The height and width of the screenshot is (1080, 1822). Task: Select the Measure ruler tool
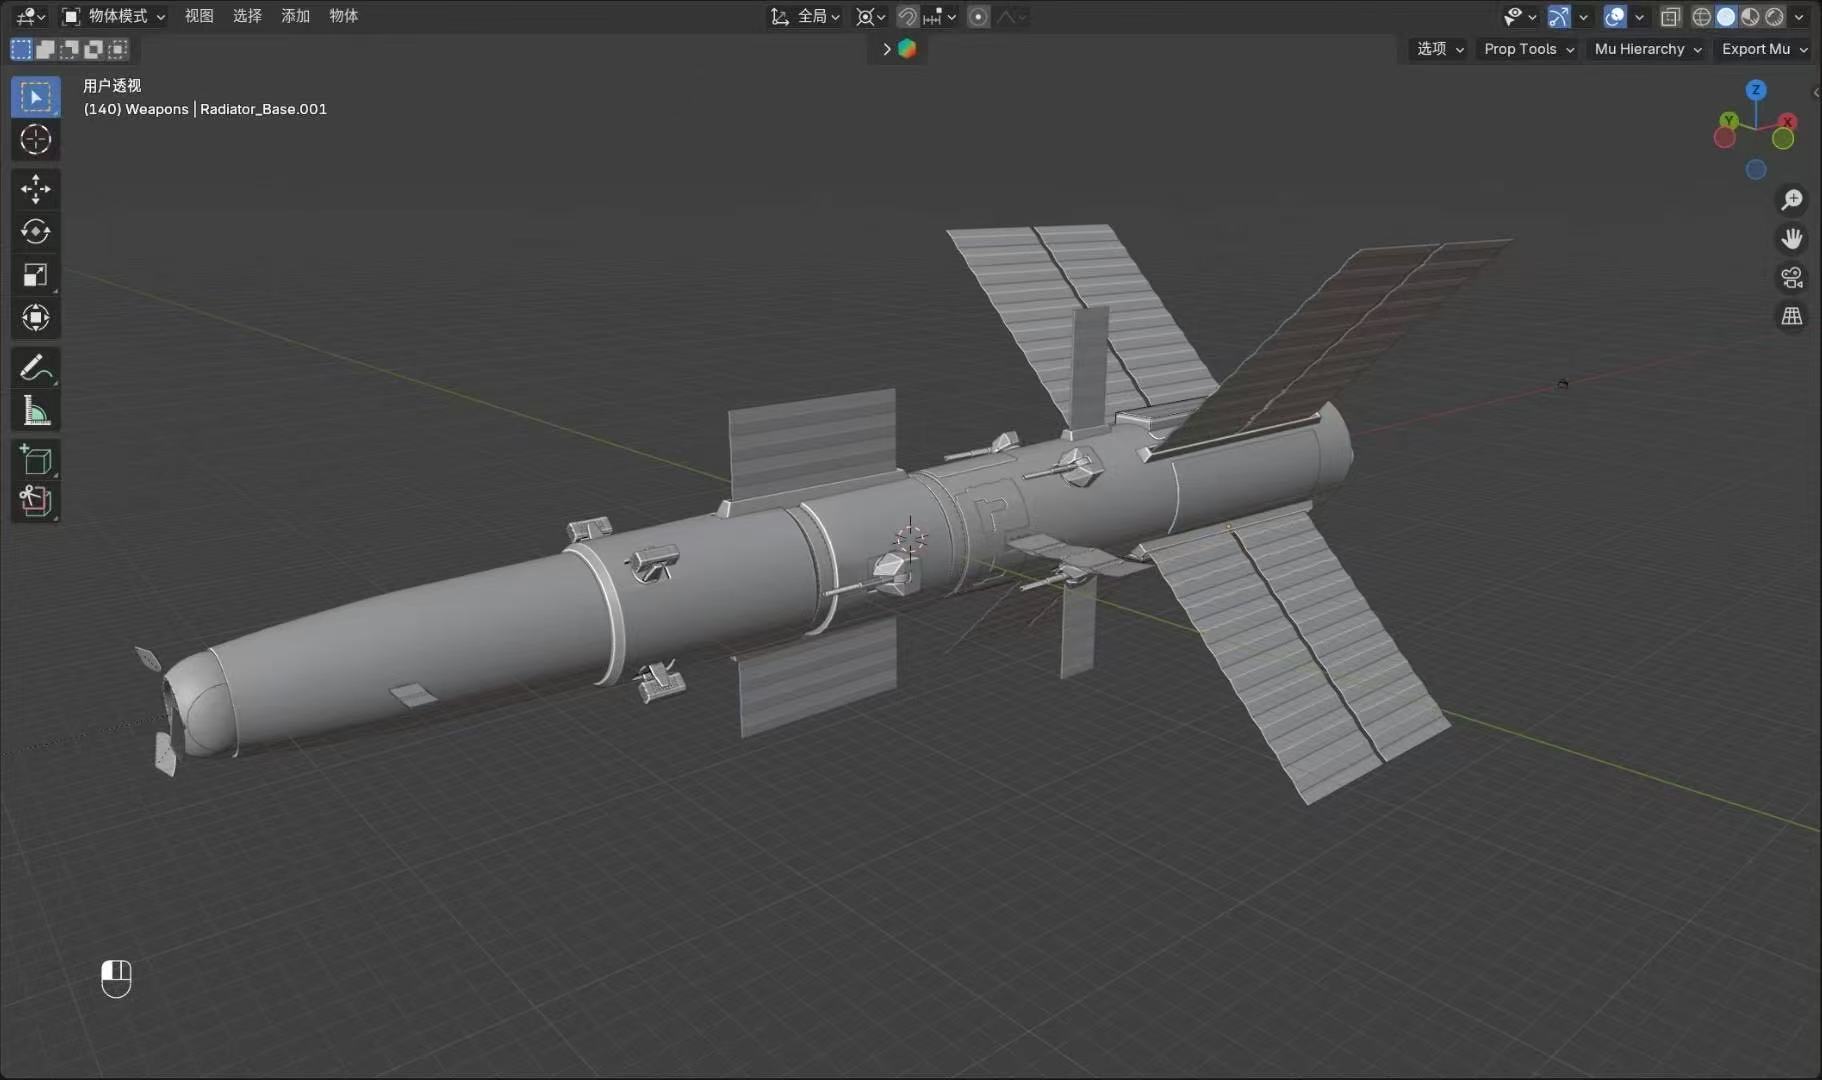click(35, 411)
